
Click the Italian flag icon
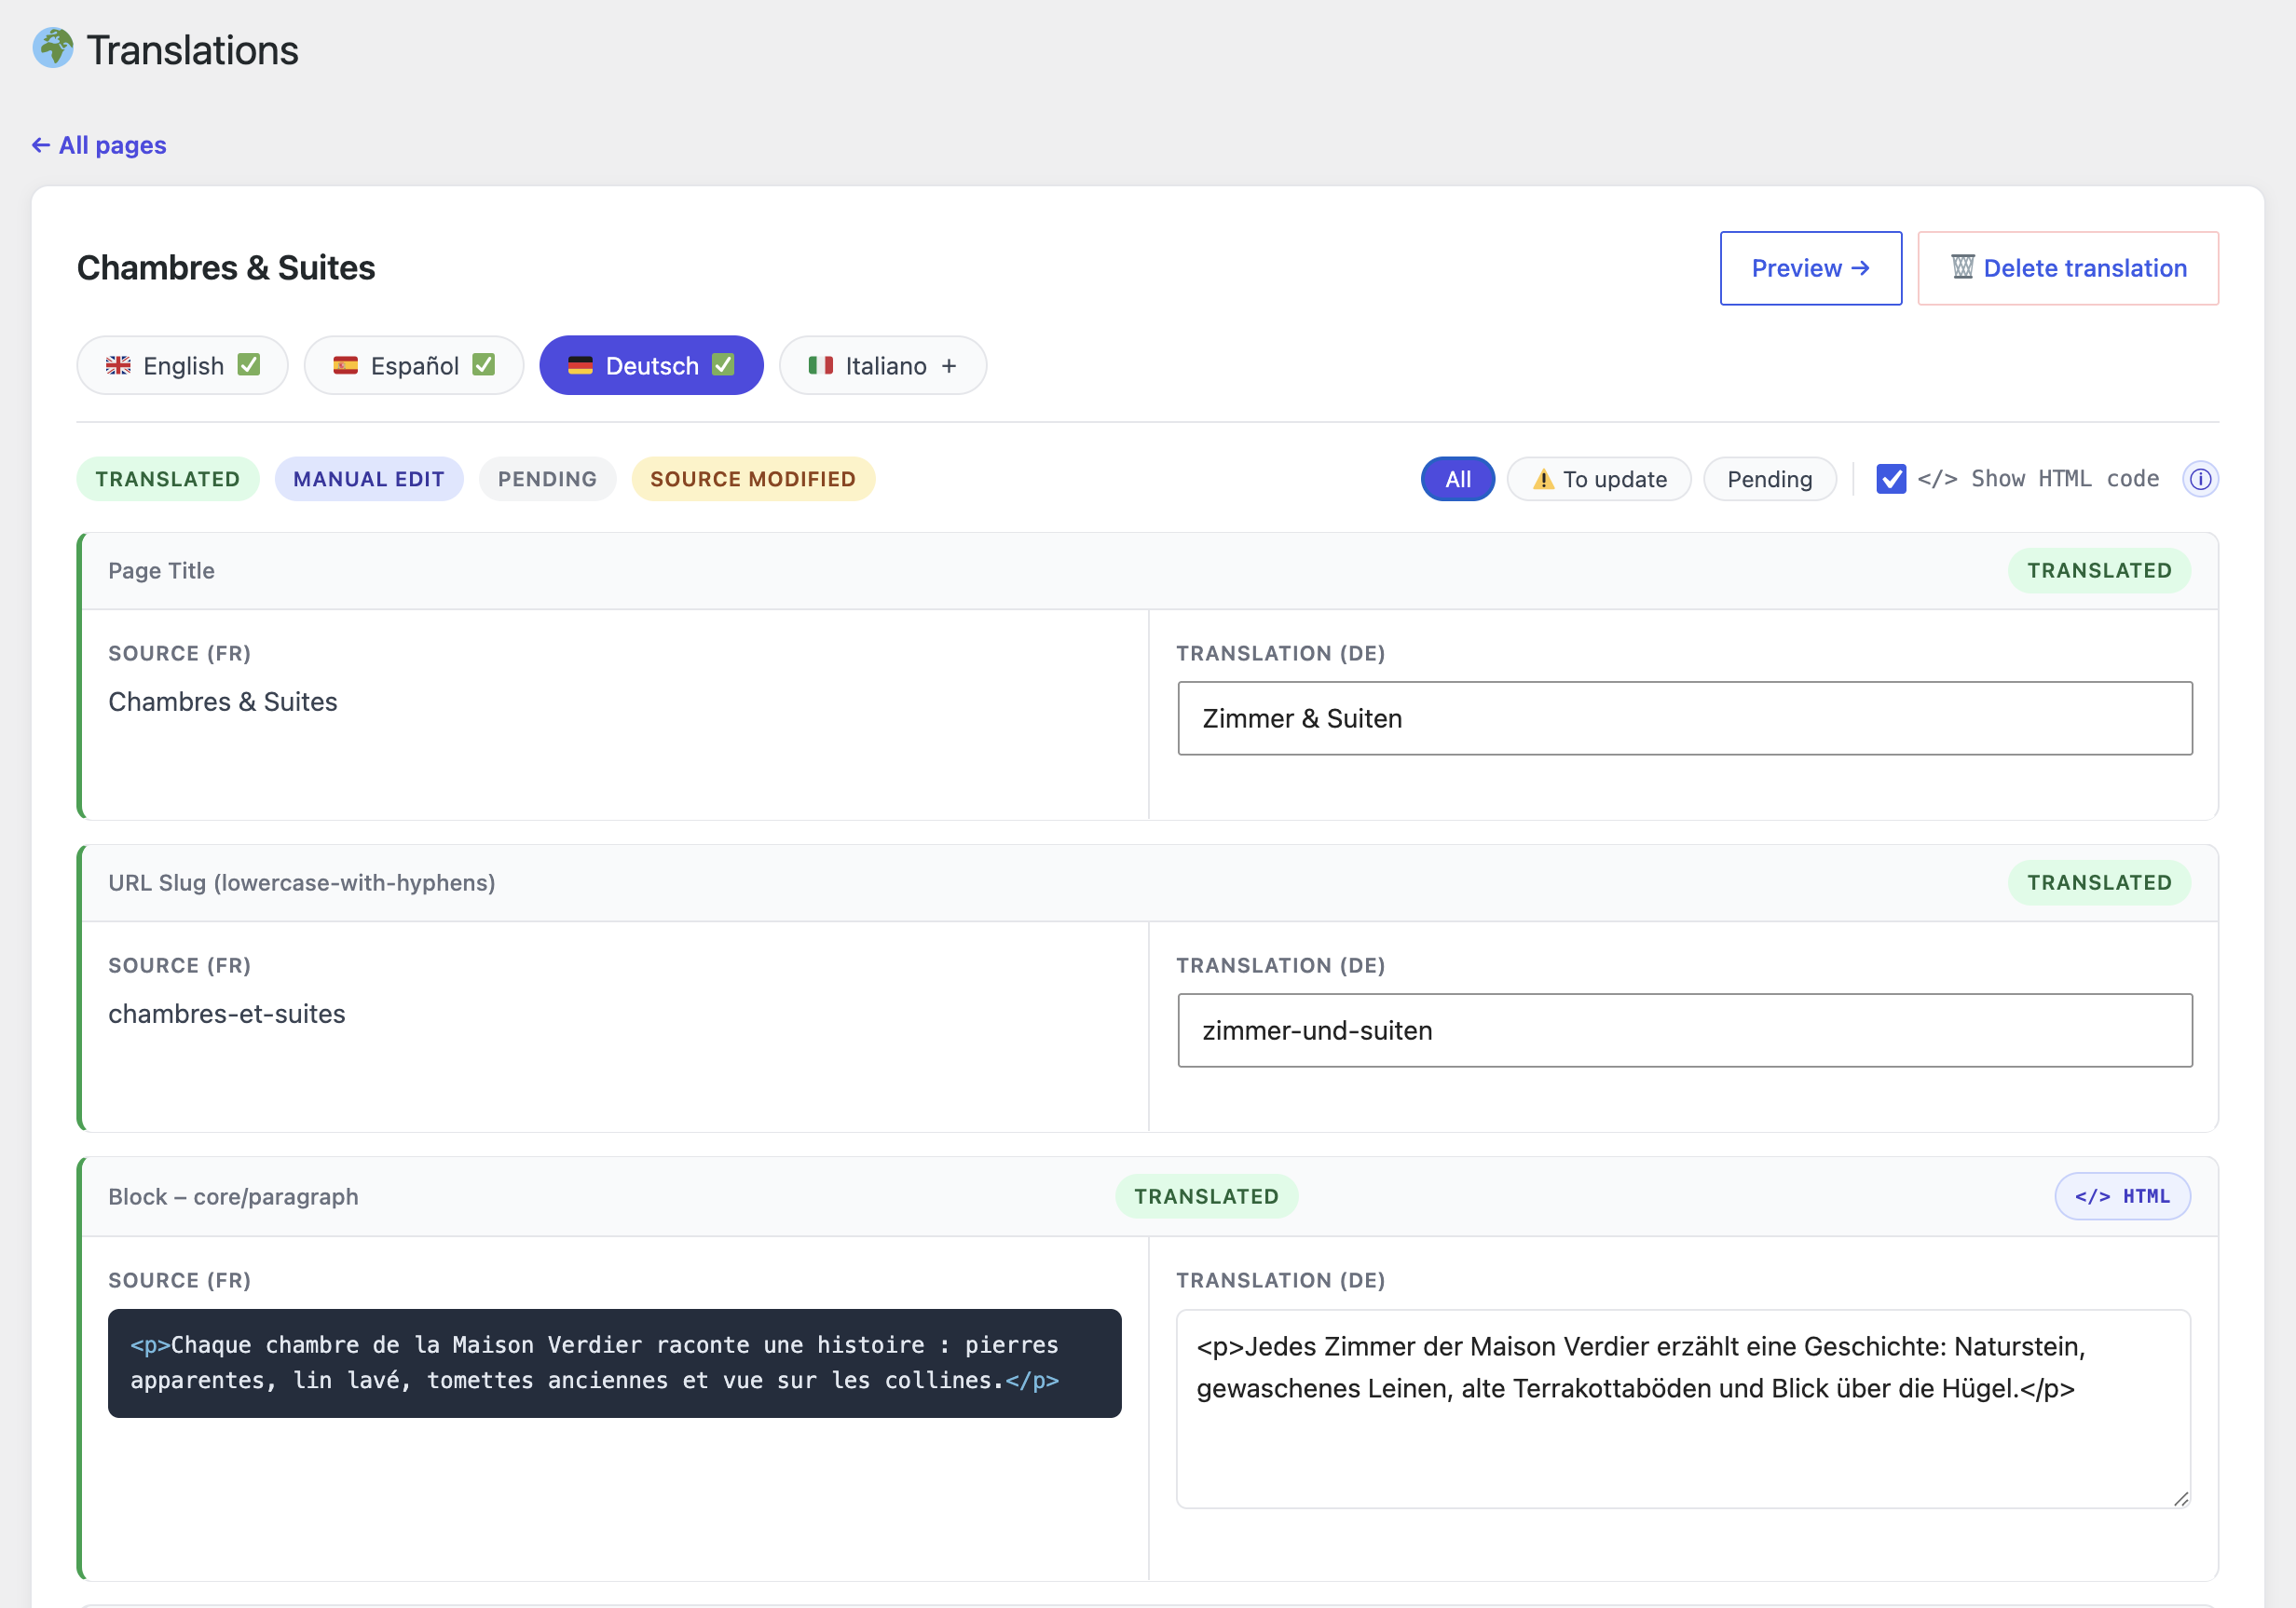coord(821,365)
